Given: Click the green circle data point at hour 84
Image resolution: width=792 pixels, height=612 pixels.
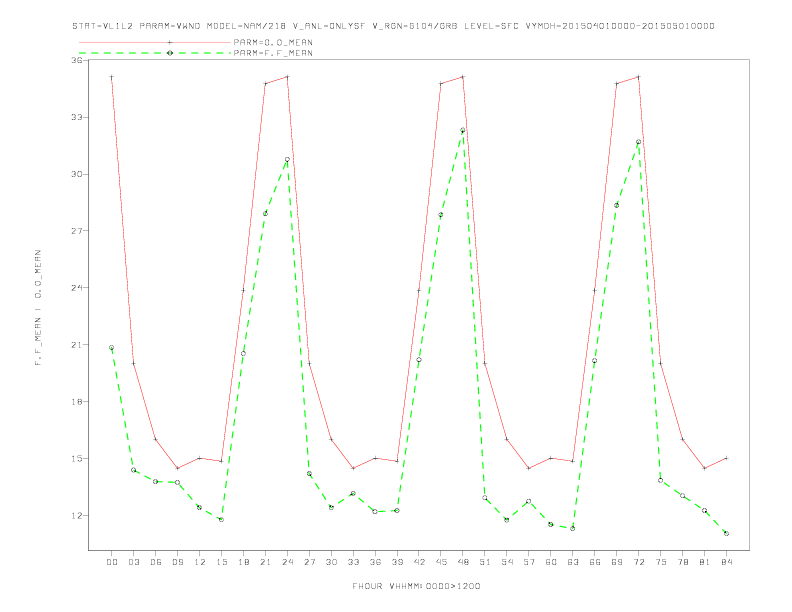Looking at the screenshot, I should coord(726,533).
